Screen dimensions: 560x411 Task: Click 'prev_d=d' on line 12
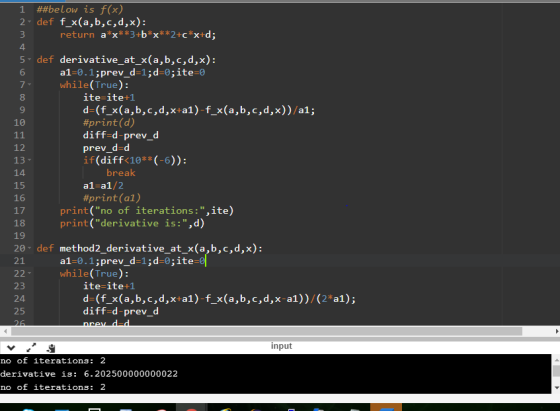coord(106,148)
